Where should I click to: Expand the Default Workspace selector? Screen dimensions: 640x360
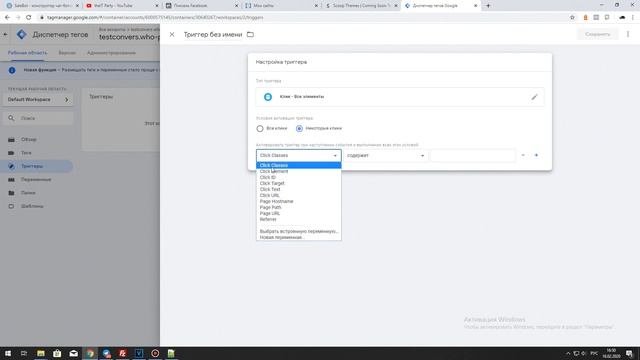(x=38, y=100)
